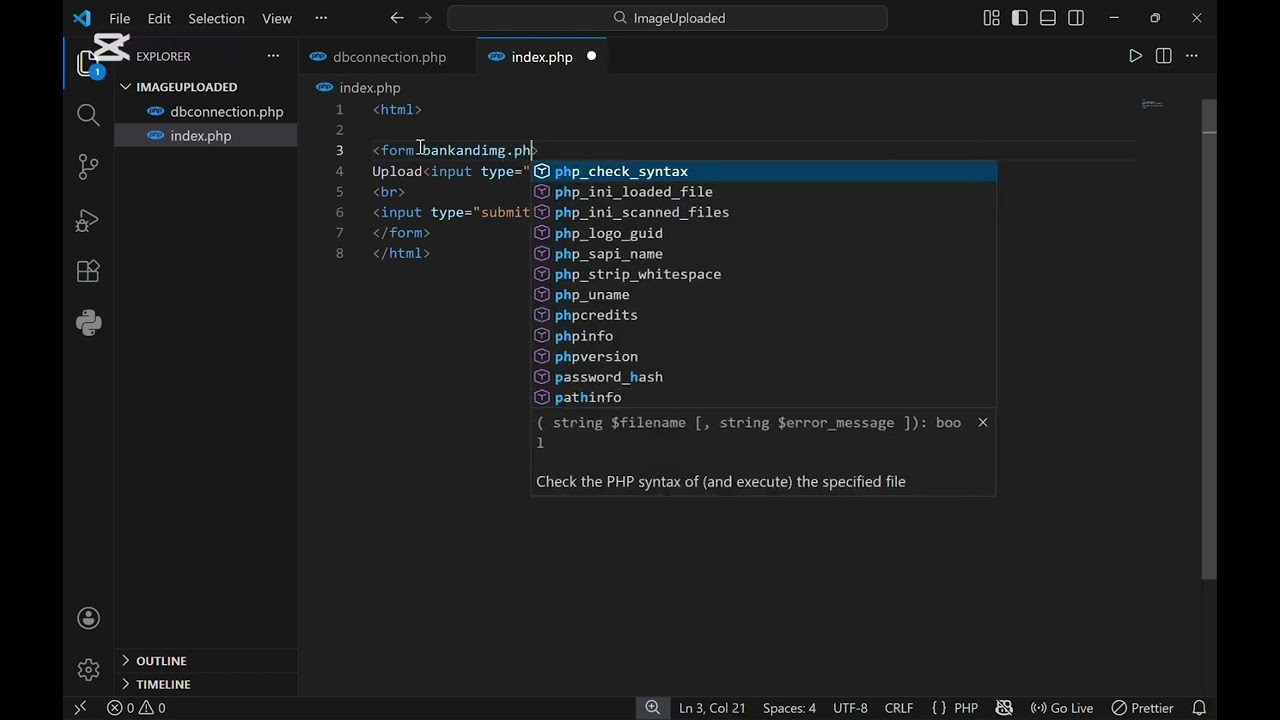Choose php_ini_loaded_file suggestion

coord(764,192)
